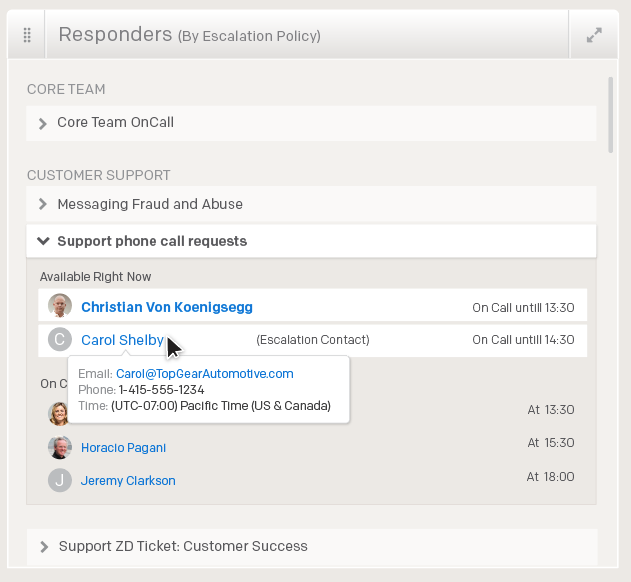Image resolution: width=631 pixels, height=582 pixels.
Task: Open Christian Von Koenigsegg's profile link
Action: point(167,307)
